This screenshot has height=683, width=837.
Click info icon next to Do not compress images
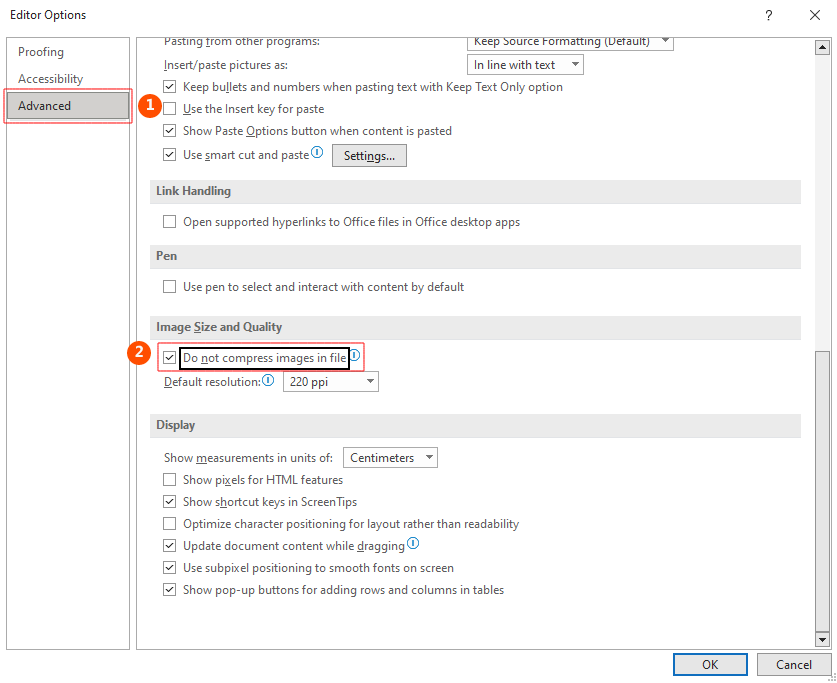[x=354, y=355]
